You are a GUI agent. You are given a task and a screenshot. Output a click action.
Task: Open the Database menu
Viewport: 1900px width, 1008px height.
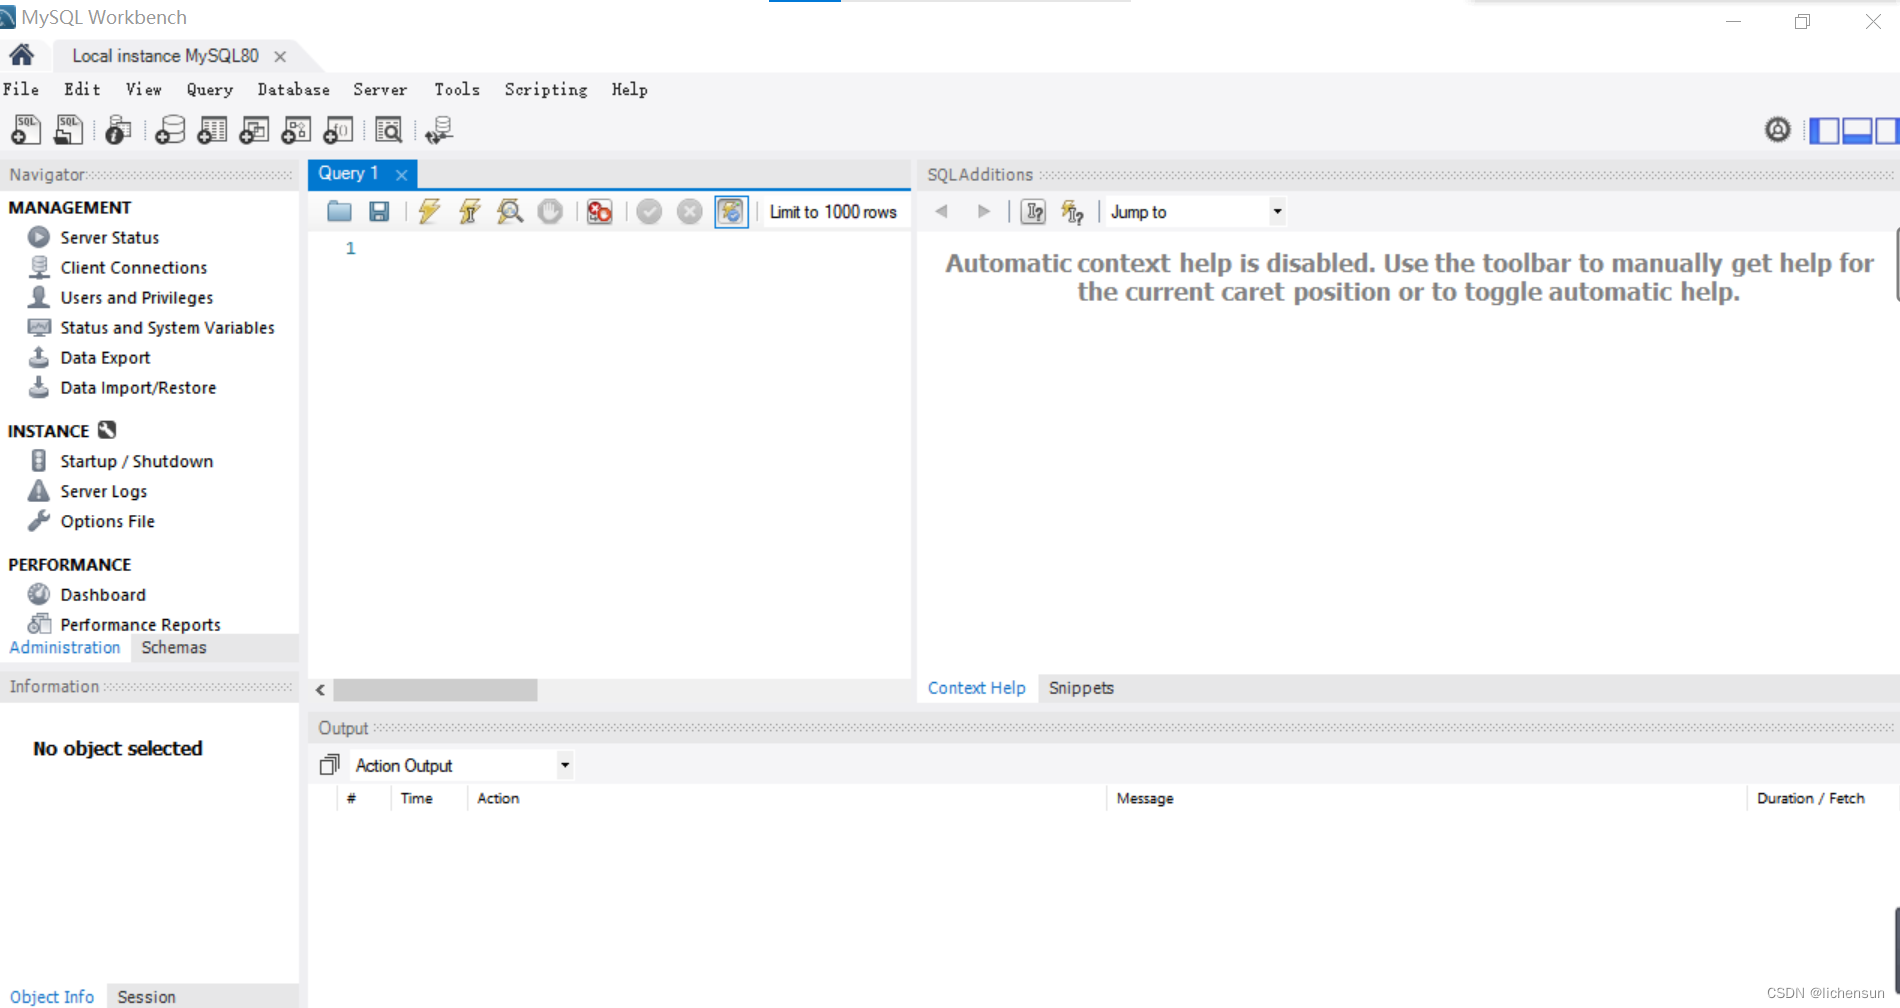click(x=293, y=89)
